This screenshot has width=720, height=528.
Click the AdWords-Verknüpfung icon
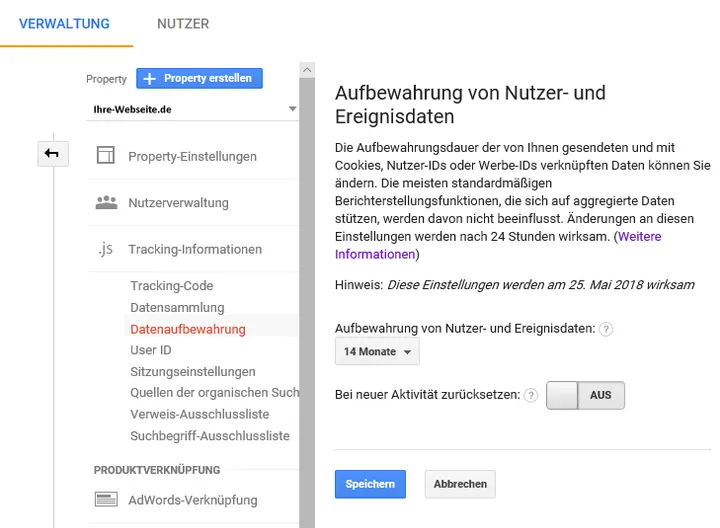(x=106, y=499)
